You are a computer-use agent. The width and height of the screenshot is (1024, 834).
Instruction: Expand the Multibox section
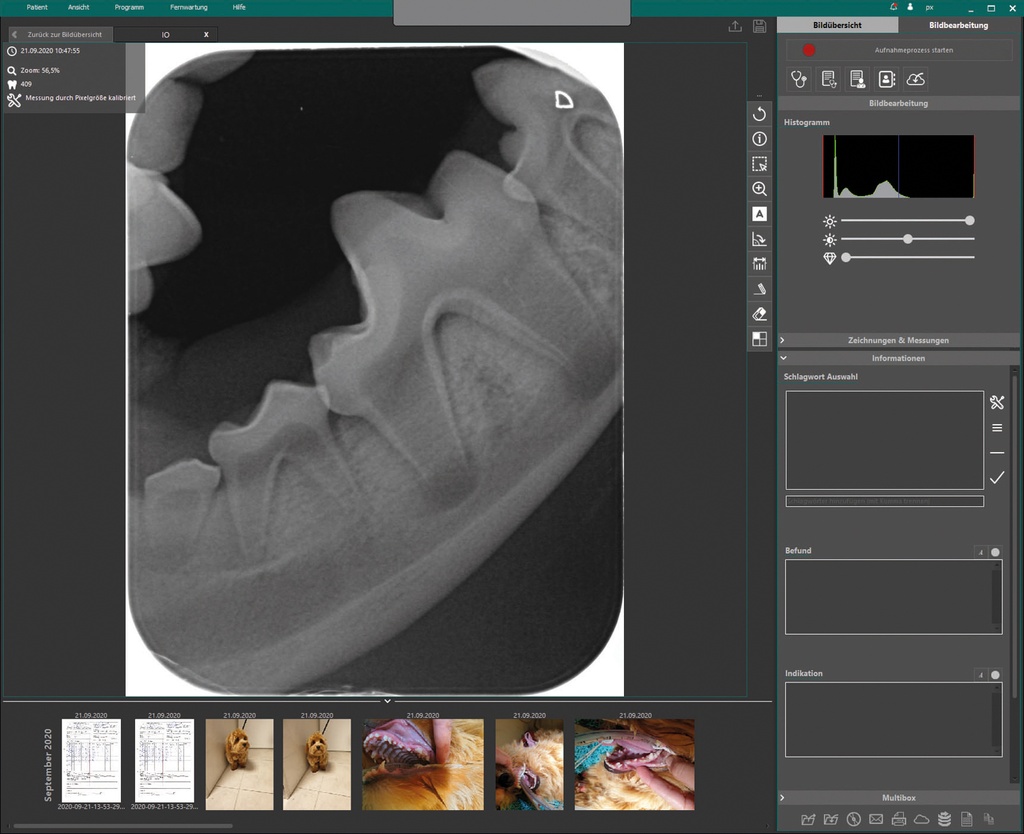tap(898, 798)
